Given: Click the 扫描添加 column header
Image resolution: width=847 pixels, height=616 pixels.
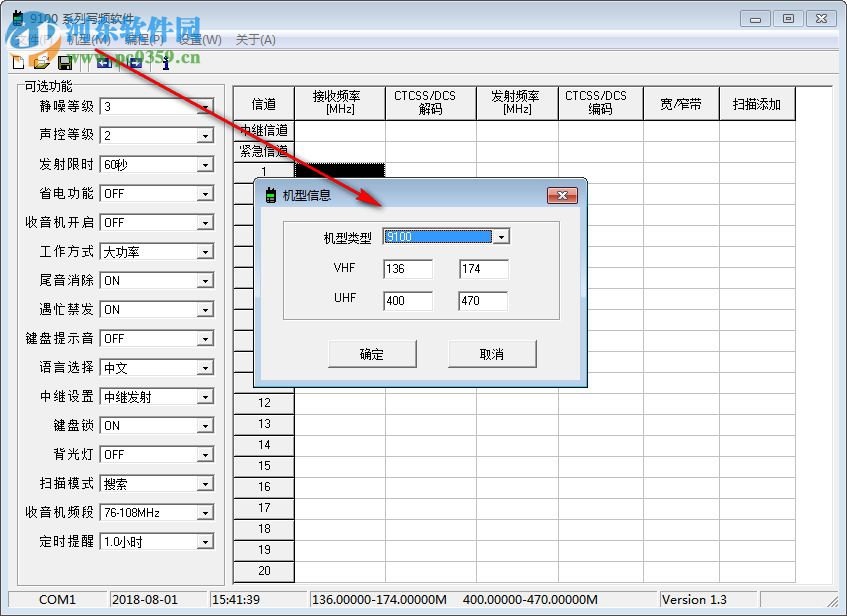Looking at the screenshot, I should [757, 103].
